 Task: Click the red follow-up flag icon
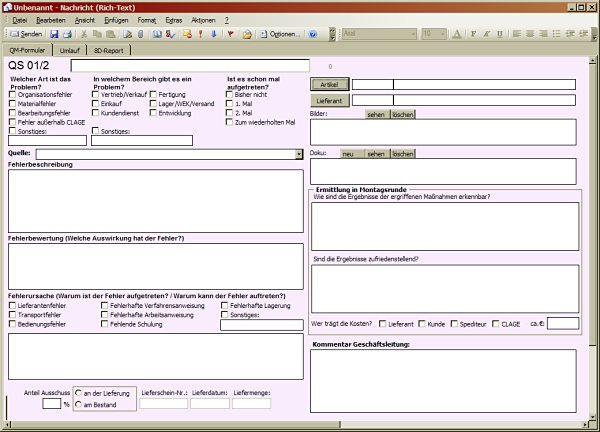click(231, 33)
